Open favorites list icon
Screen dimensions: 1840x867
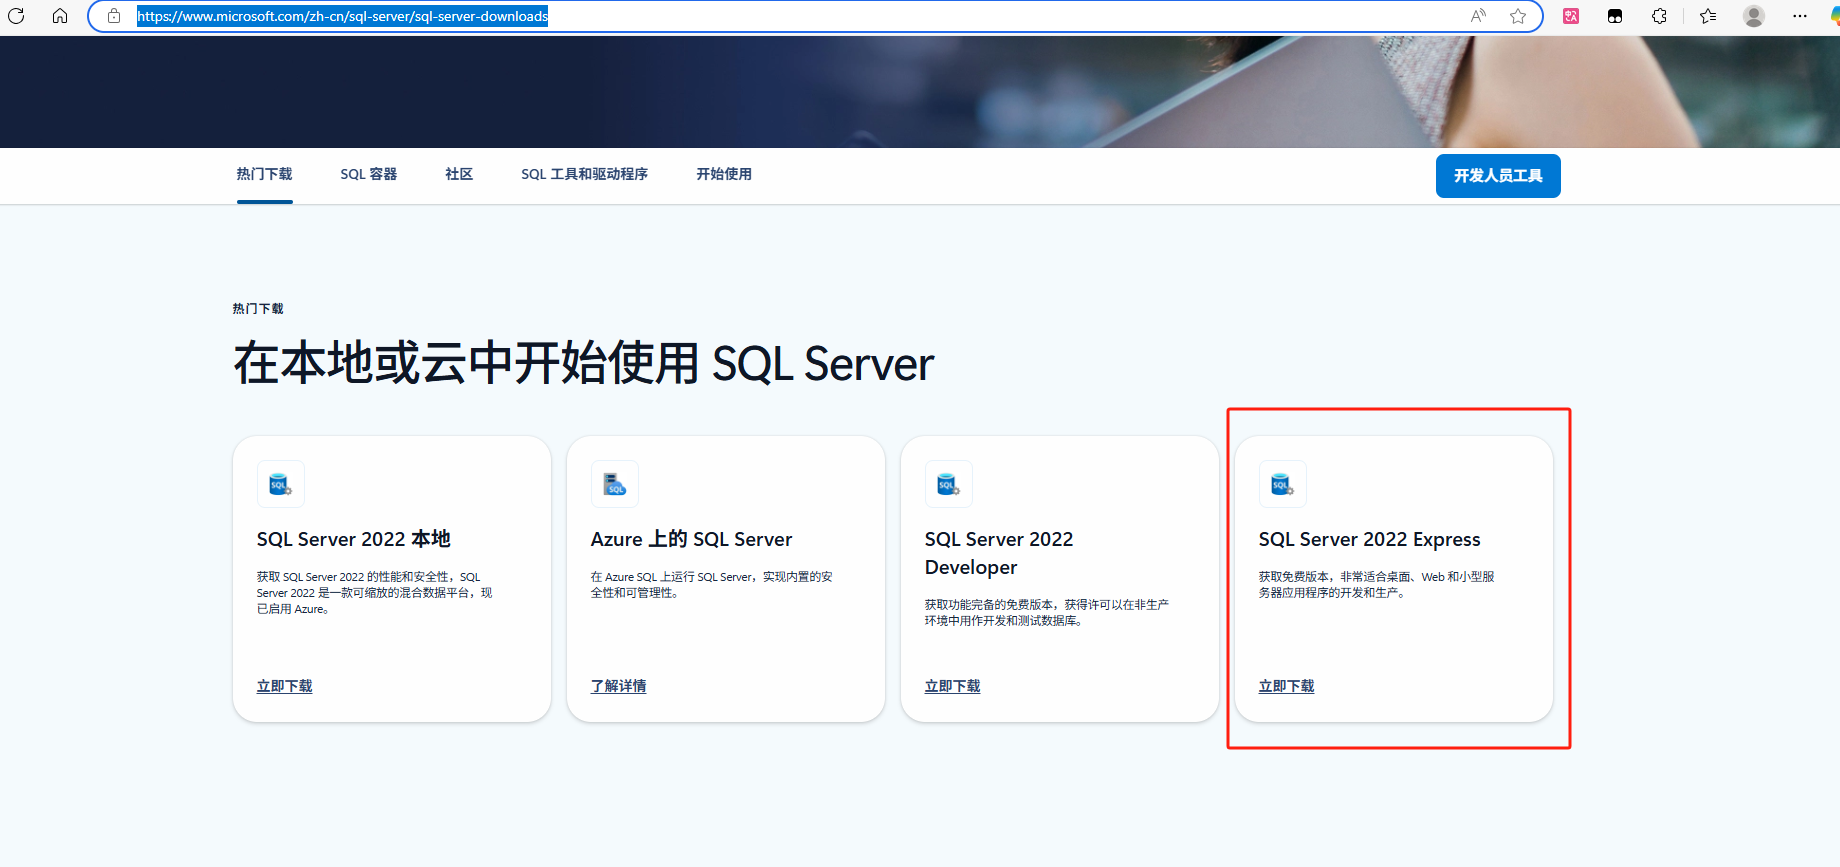(x=1708, y=16)
